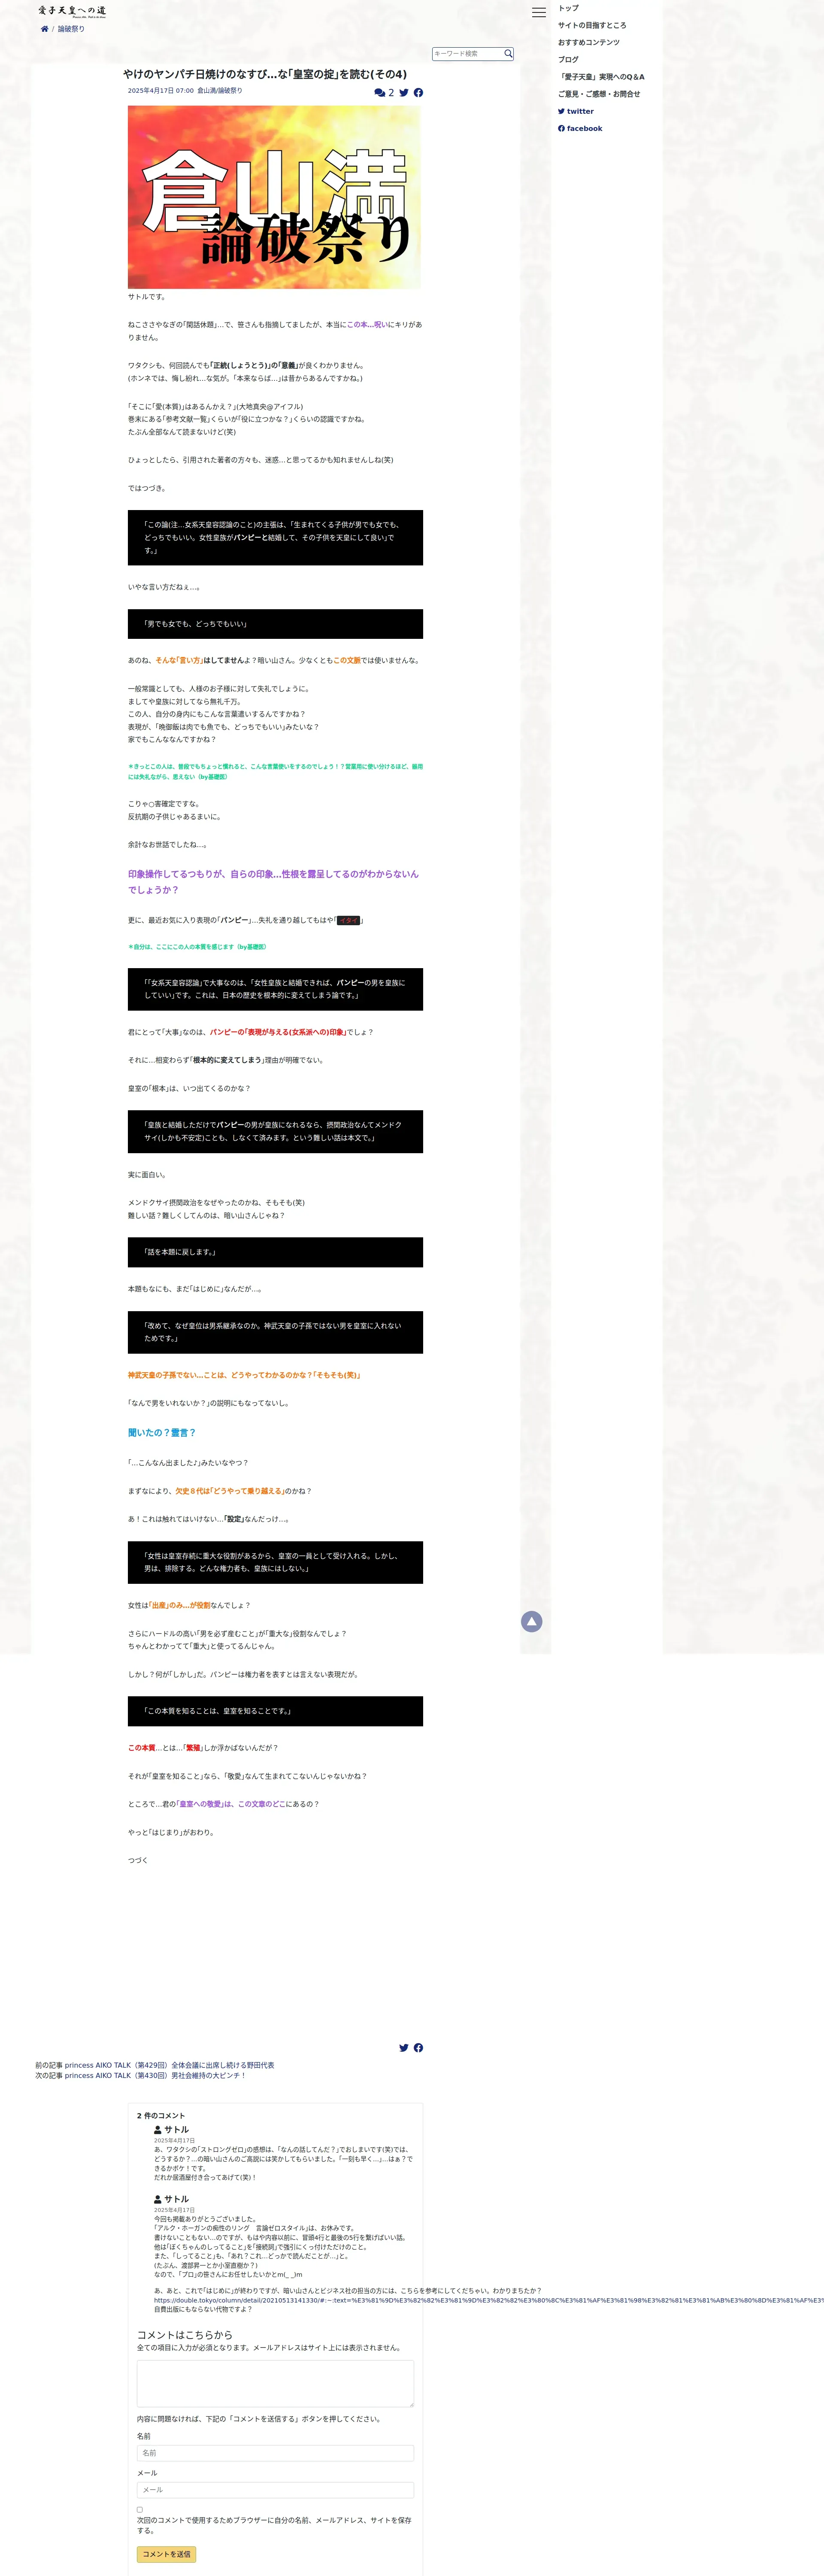Open the twitter link in the sidebar
824x2576 pixels.
point(576,111)
